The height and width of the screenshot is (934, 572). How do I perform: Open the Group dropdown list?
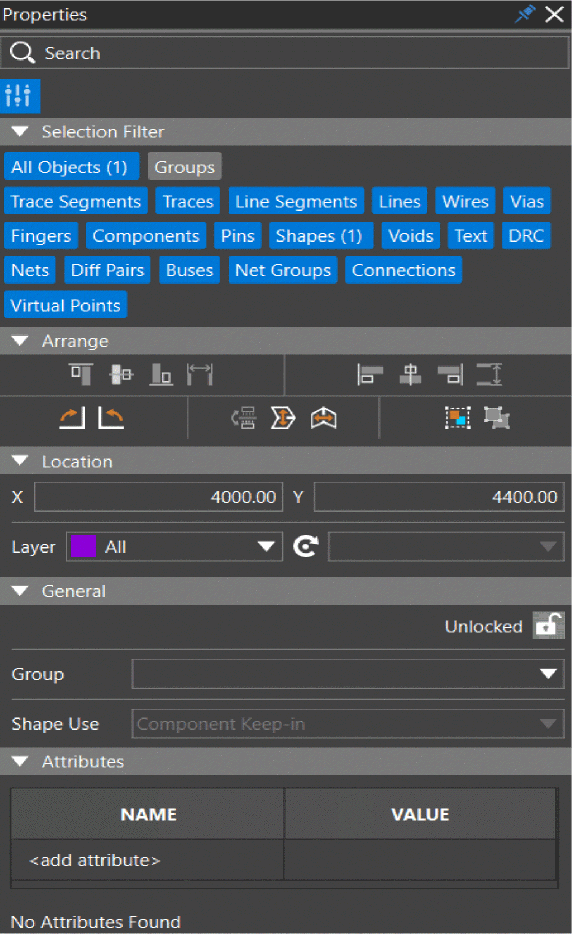[x=348, y=674]
